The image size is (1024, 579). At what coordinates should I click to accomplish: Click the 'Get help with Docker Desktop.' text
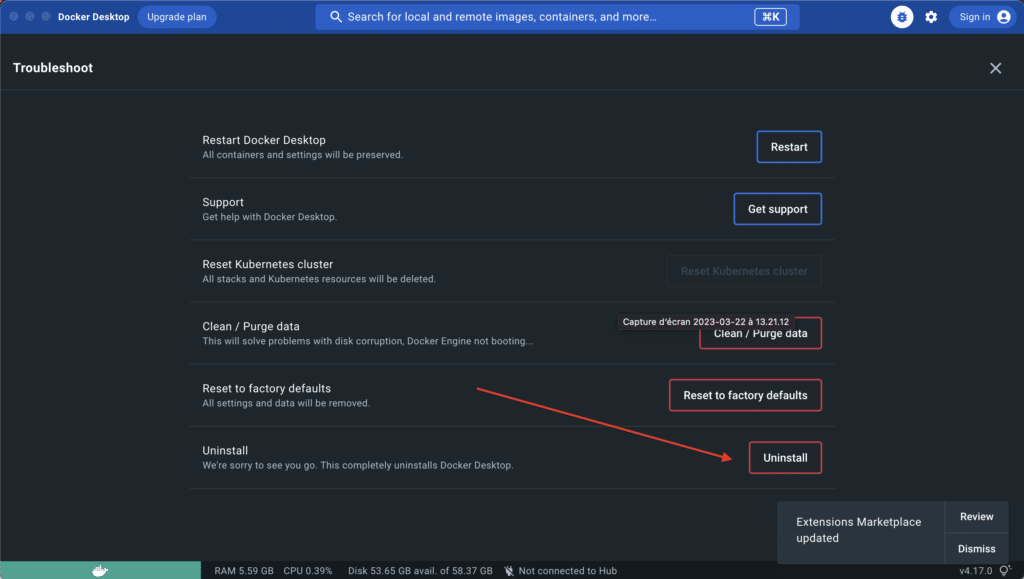point(270,217)
